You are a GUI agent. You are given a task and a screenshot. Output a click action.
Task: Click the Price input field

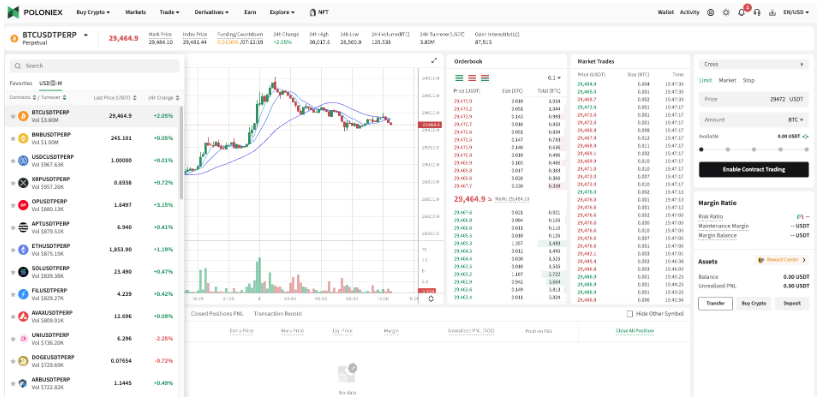[x=754, y=99]
